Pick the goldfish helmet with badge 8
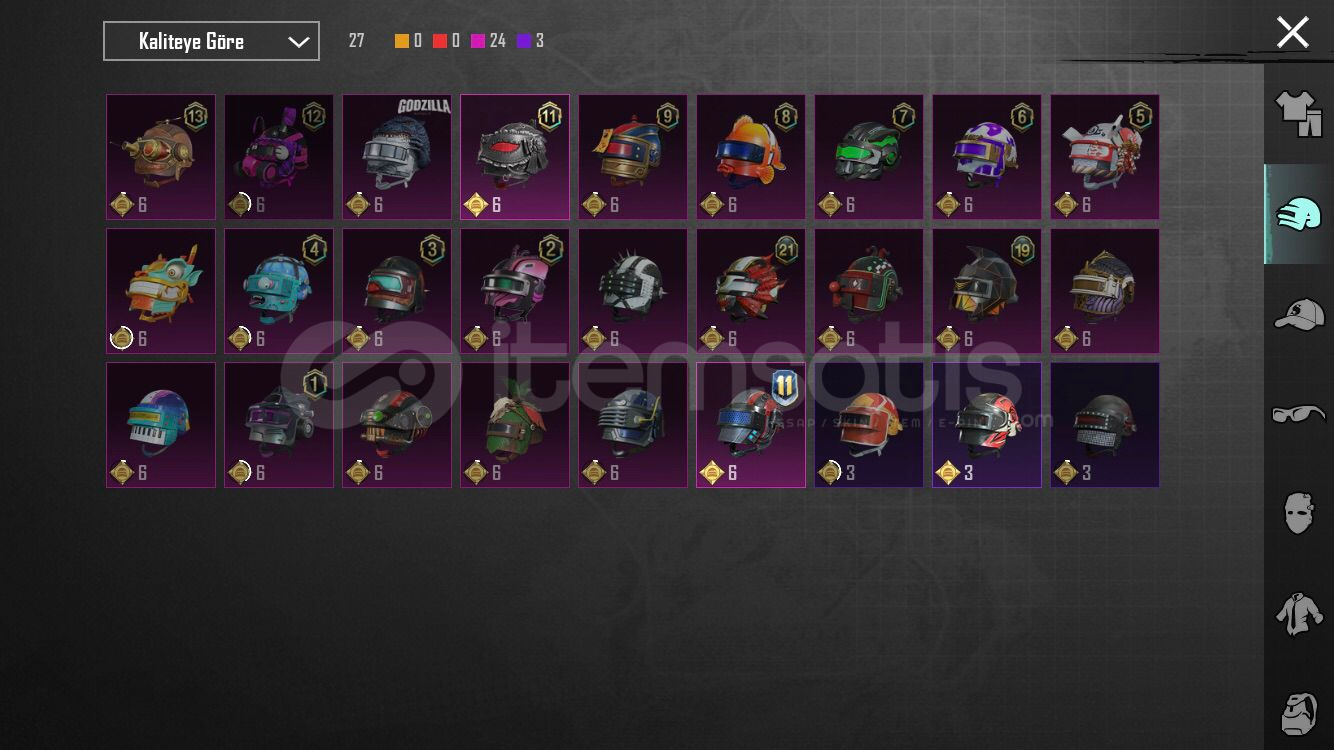The height and width of the screenshot is (750, 1334). 751,157
